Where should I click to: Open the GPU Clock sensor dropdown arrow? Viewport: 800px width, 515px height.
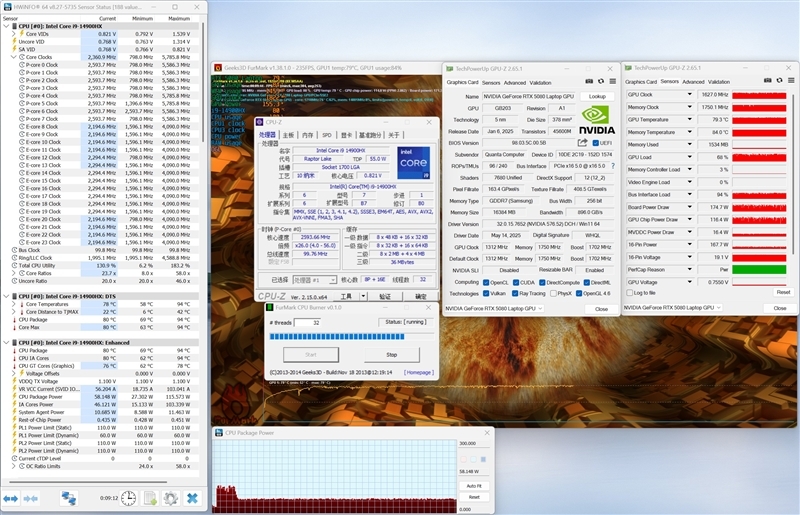coord(689,94)
